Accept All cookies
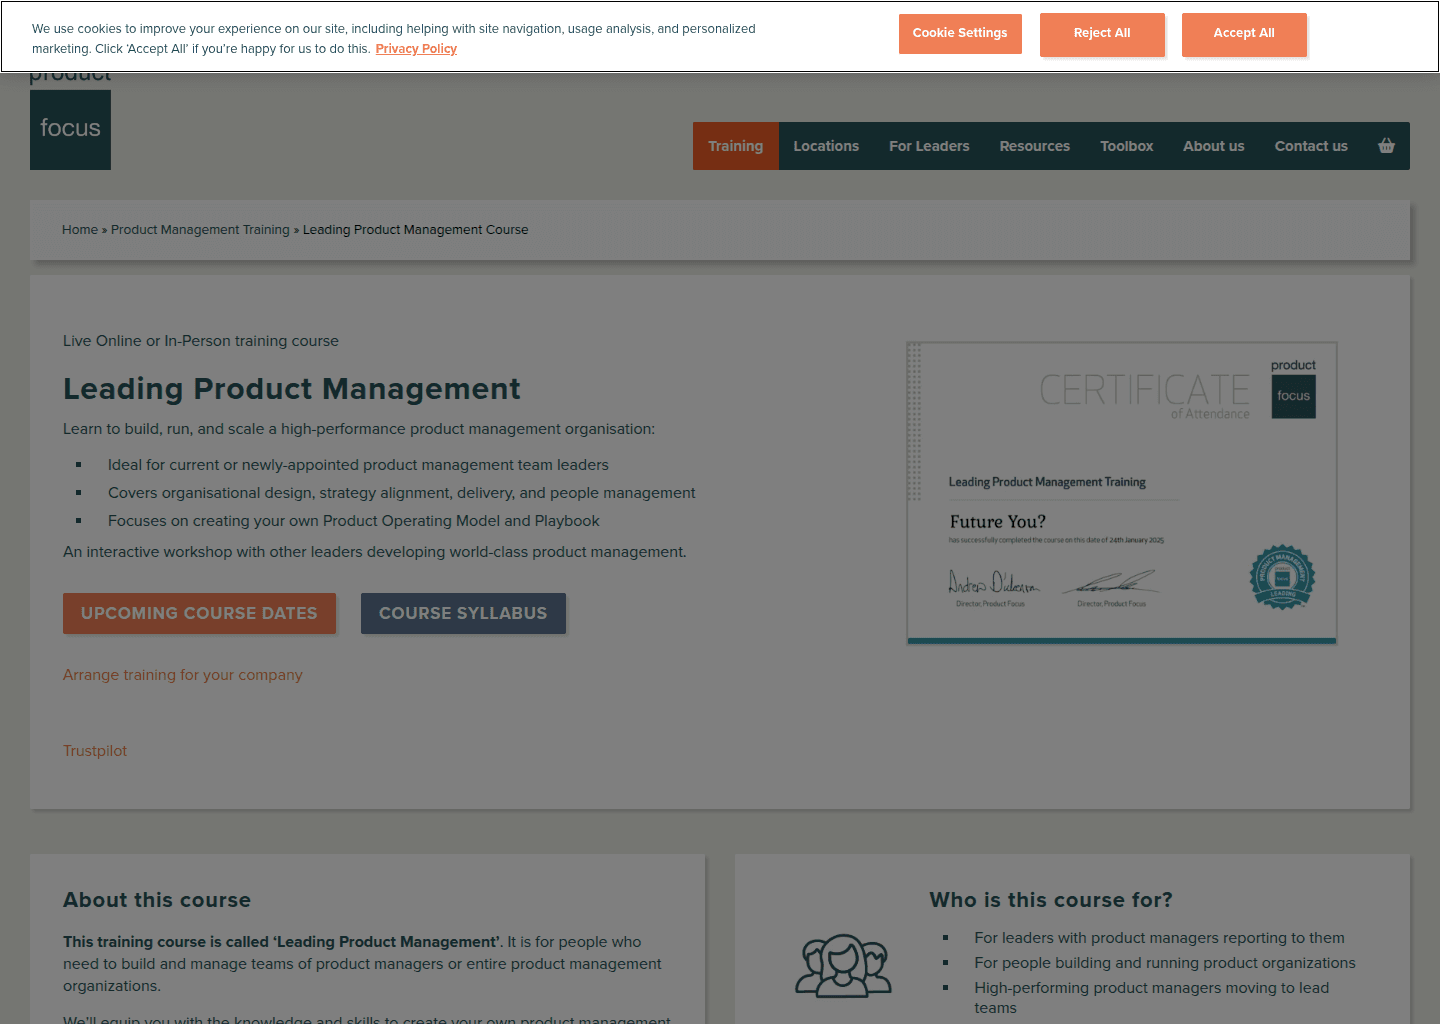The image size is (1440, 1024). (1244, 33)
